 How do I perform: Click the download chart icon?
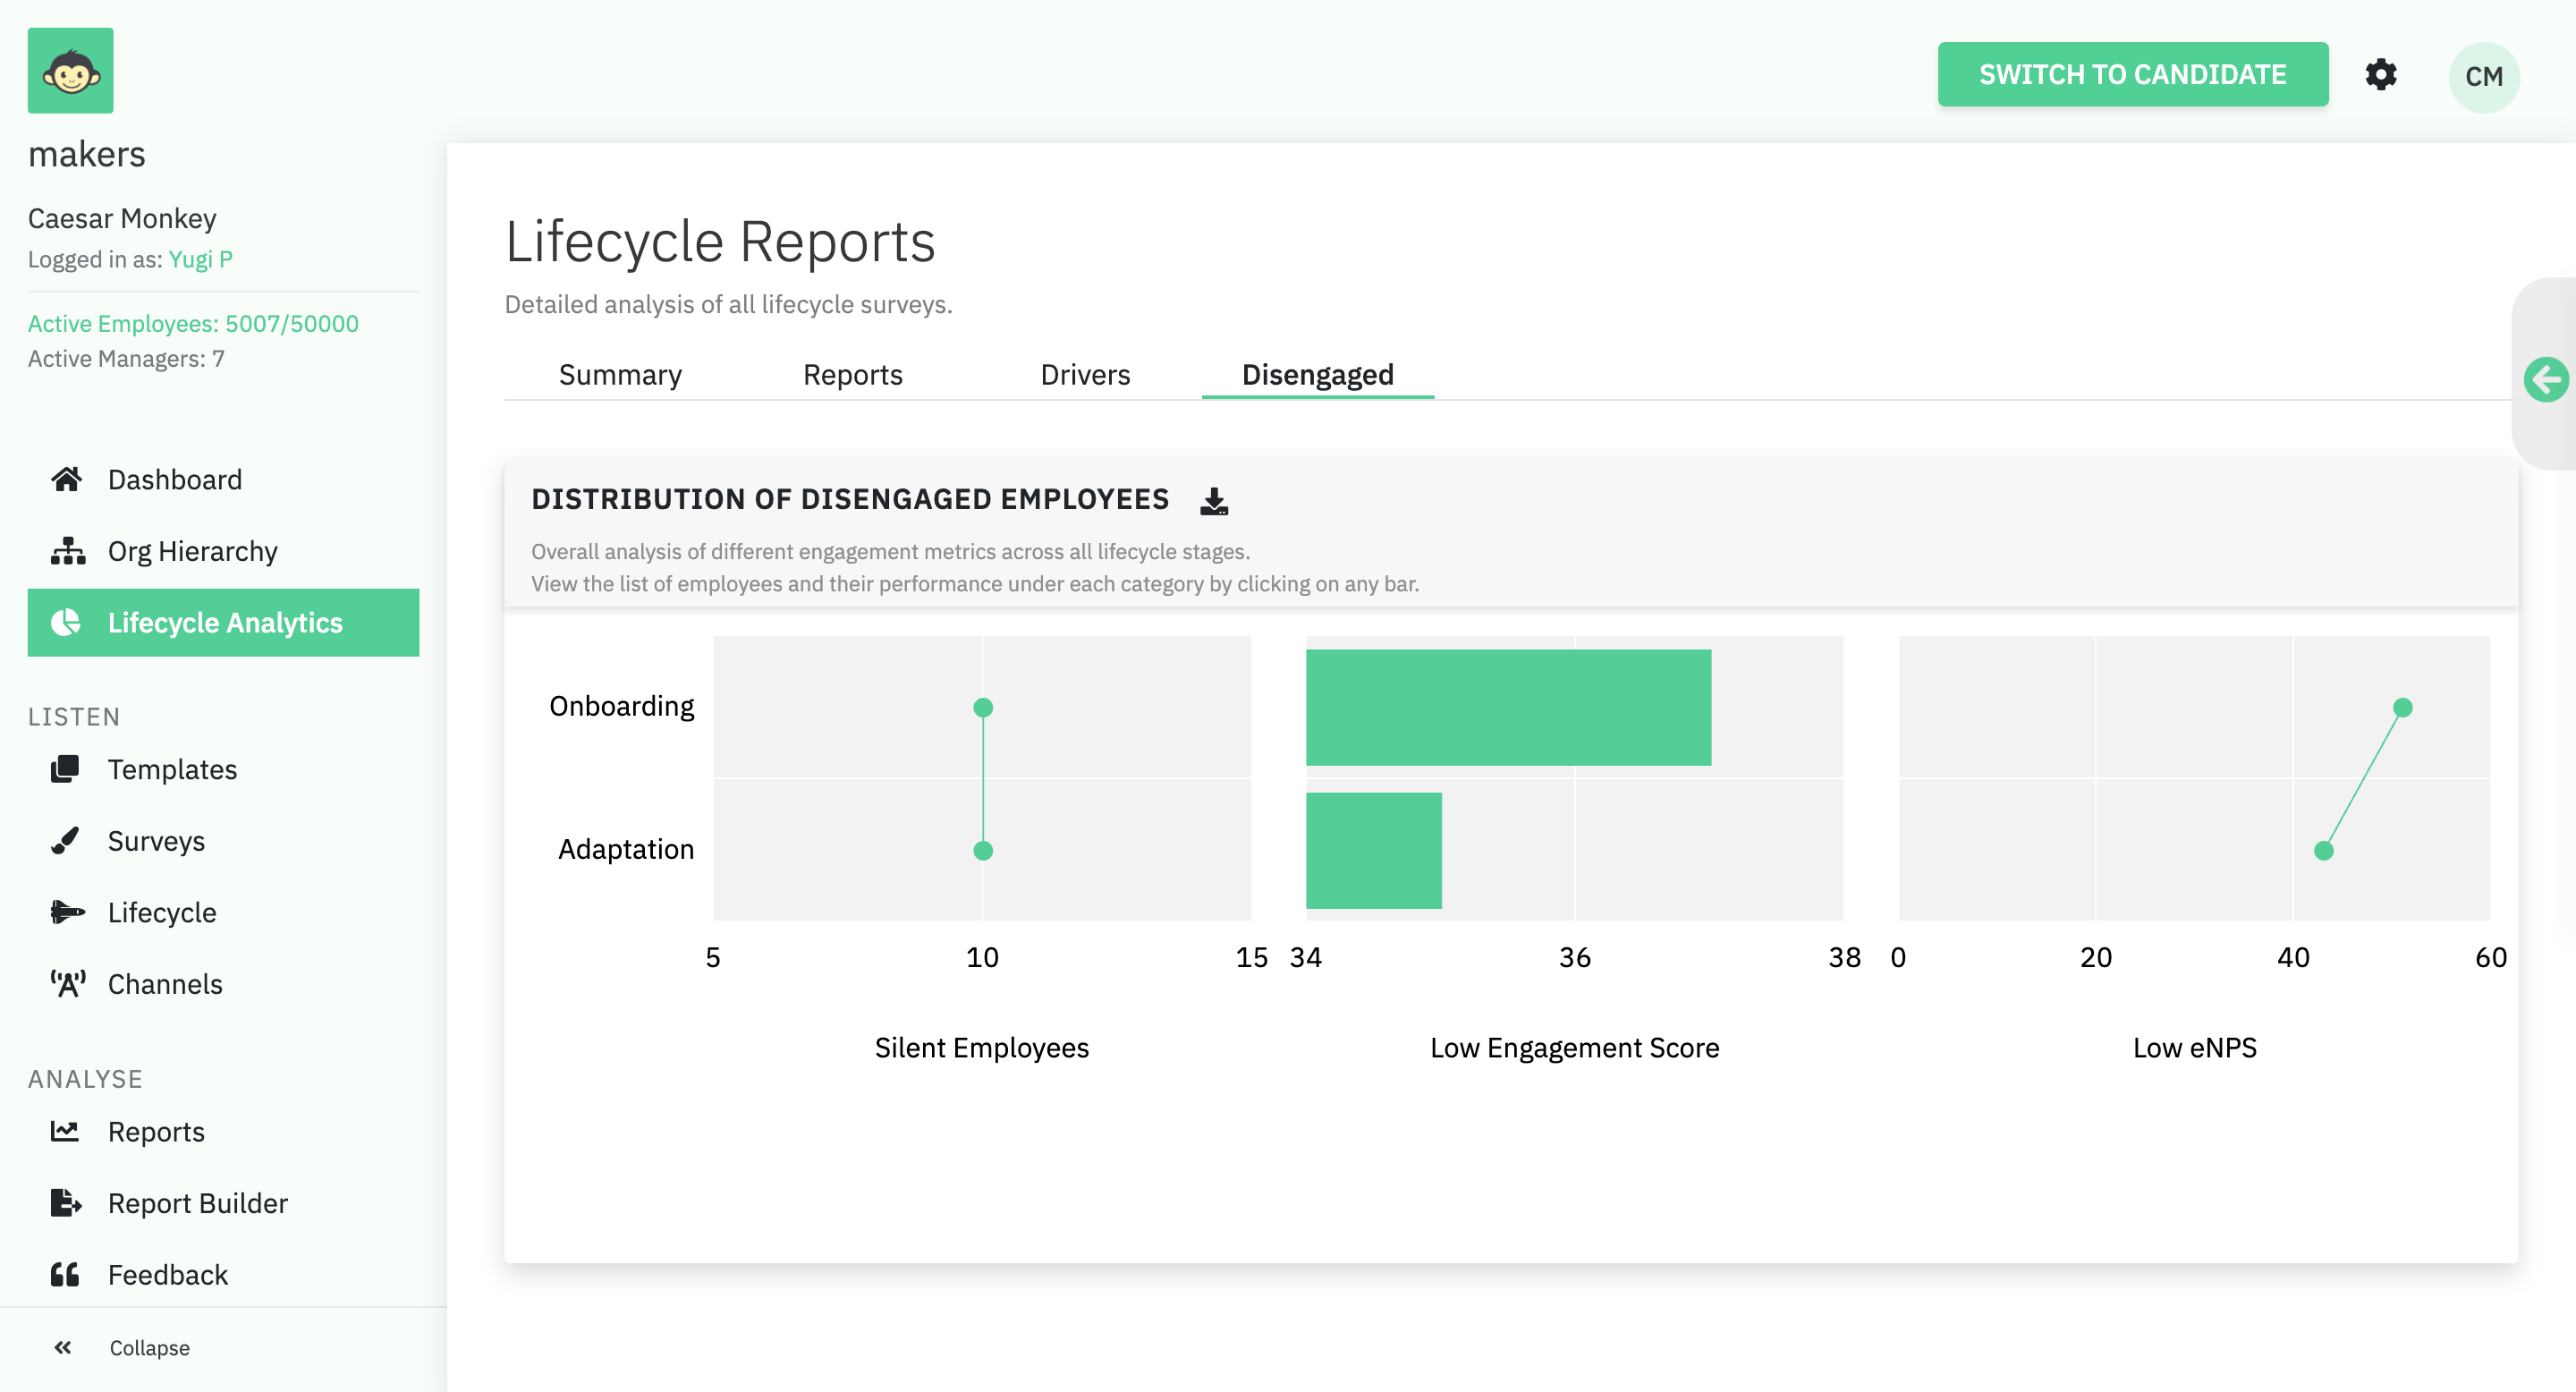click(1213, 500)
